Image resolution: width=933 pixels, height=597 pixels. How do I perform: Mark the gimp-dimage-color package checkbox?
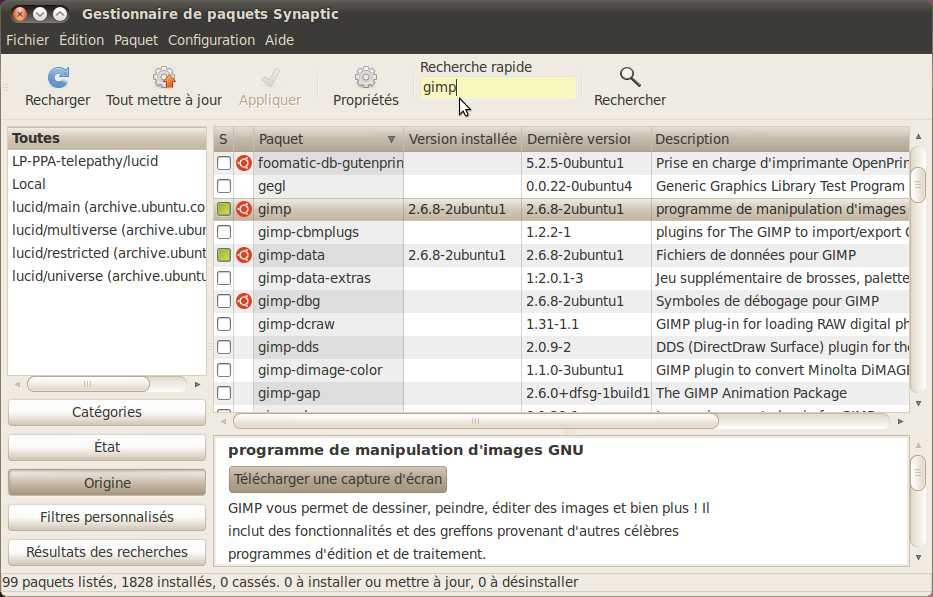[x=224, y=370]
